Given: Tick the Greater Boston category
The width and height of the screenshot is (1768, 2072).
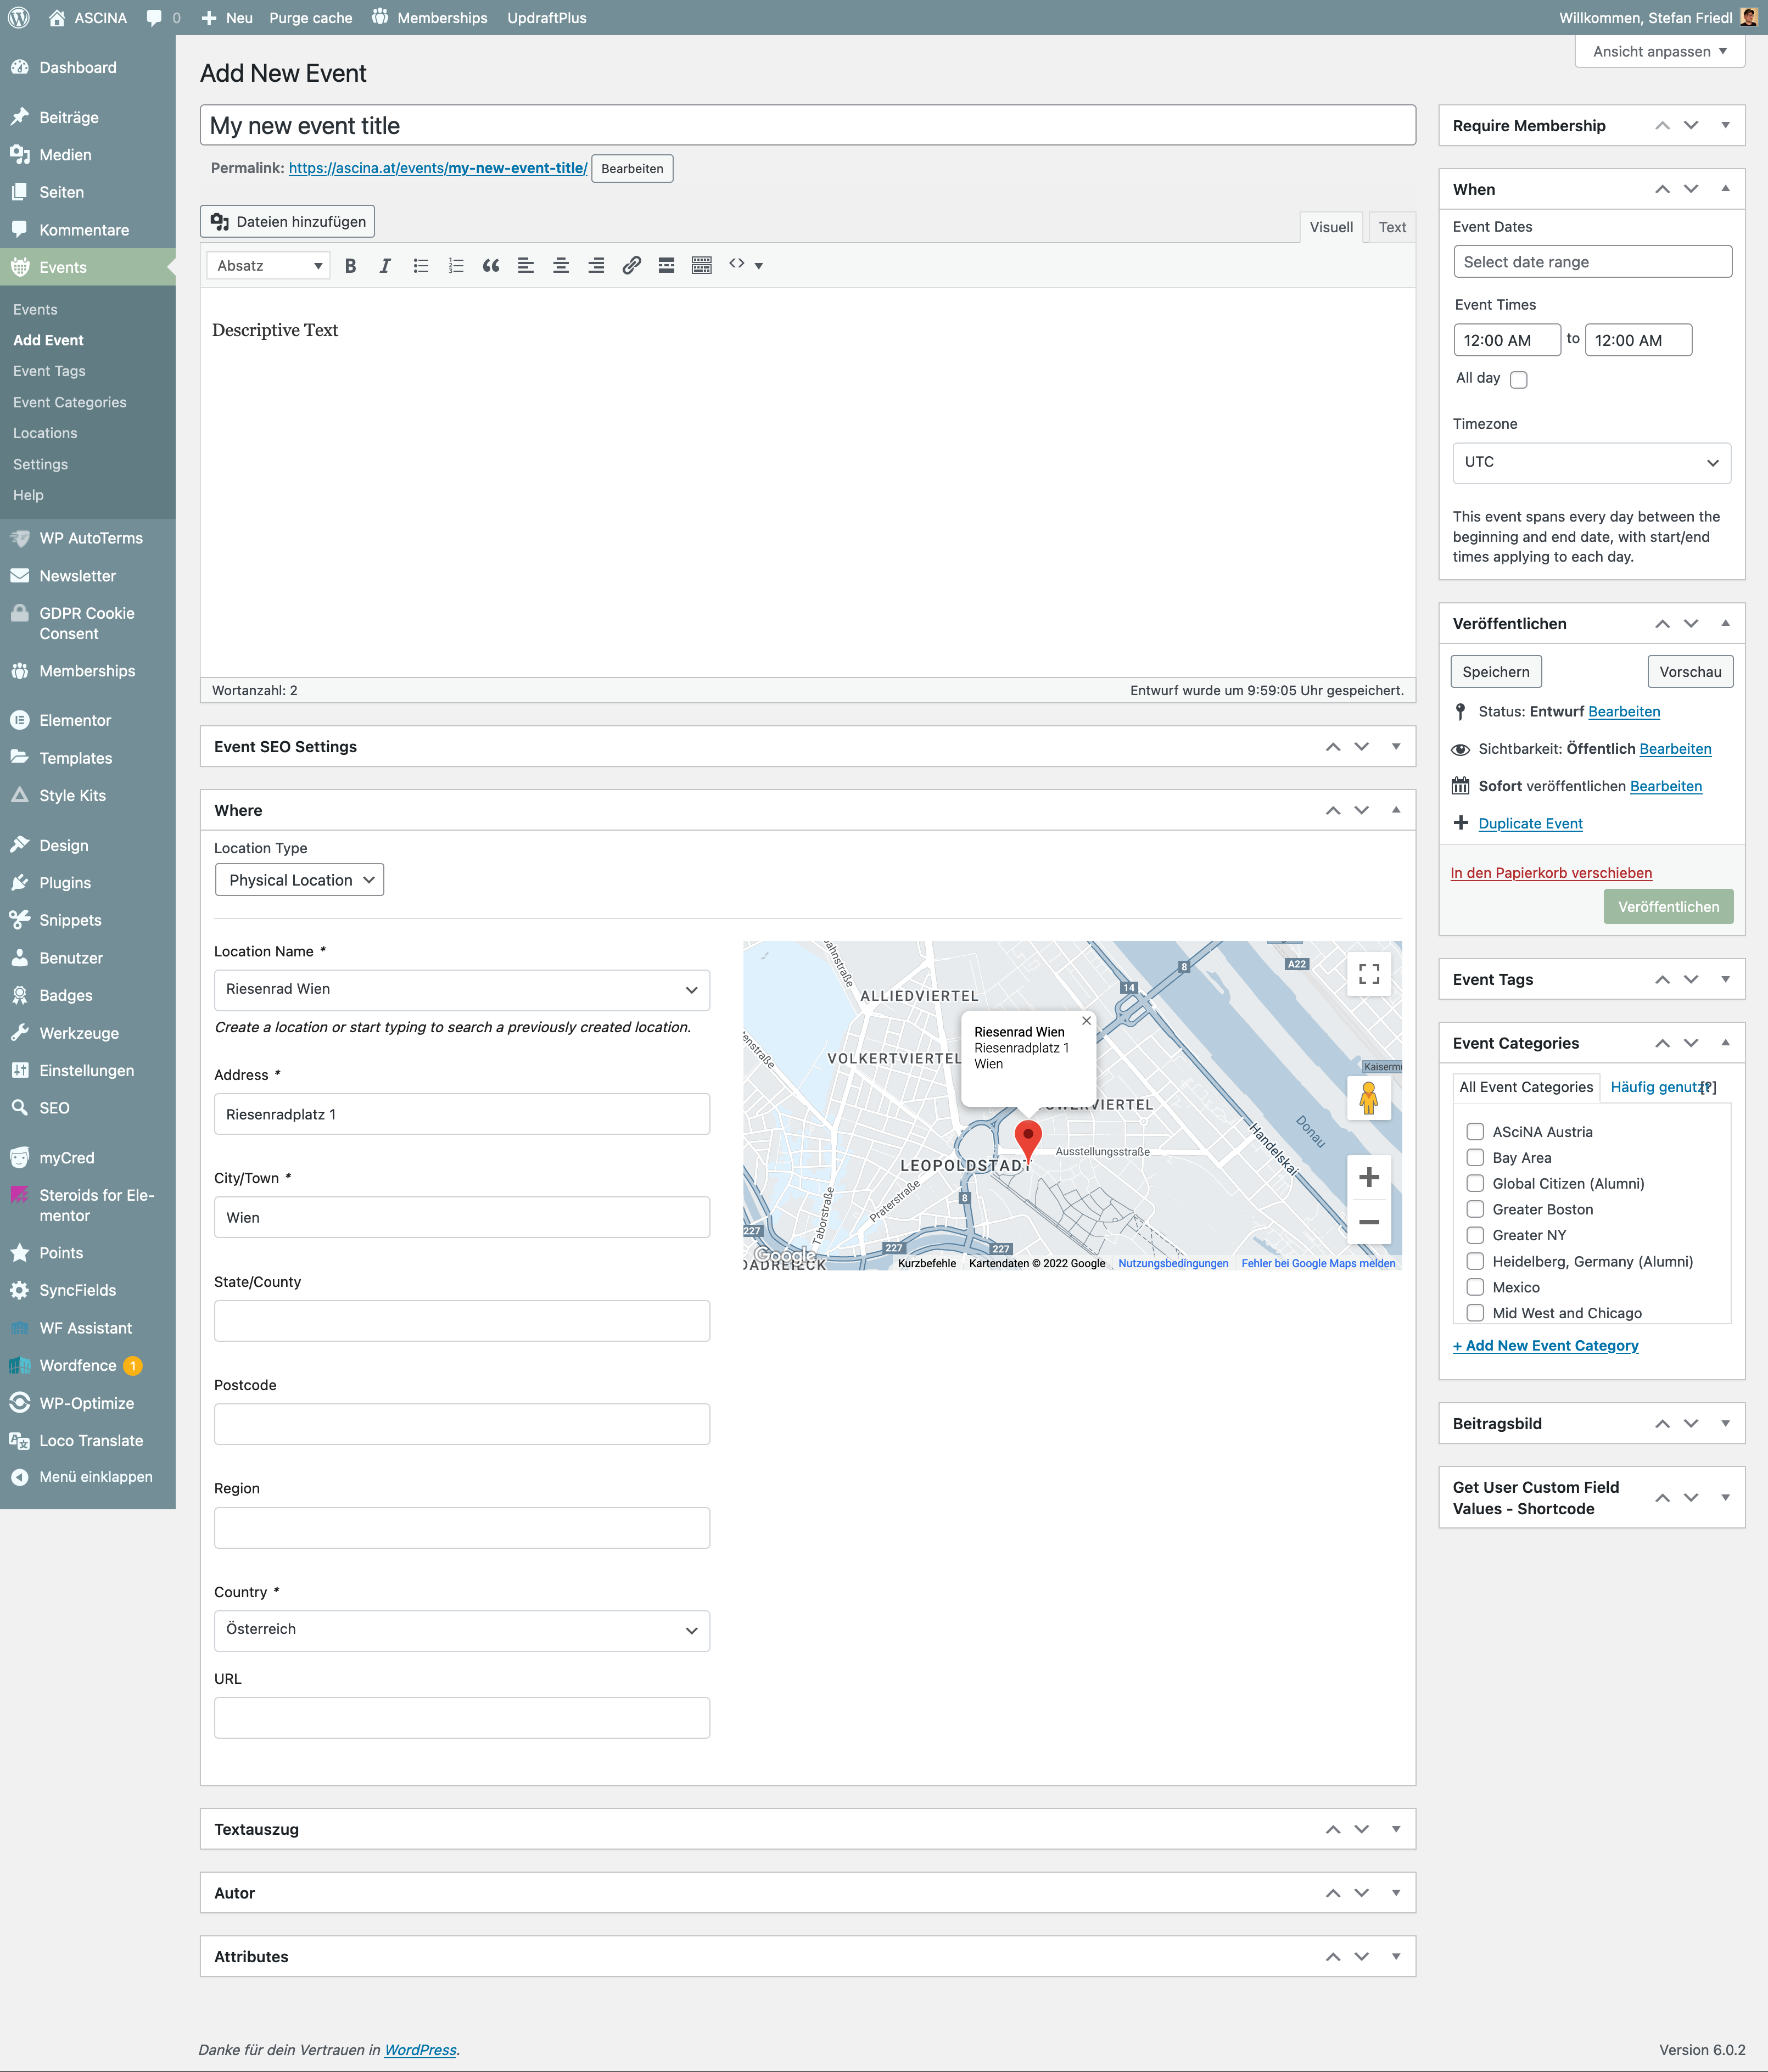Looking at the screenshot, I should coord(1474,1209).
